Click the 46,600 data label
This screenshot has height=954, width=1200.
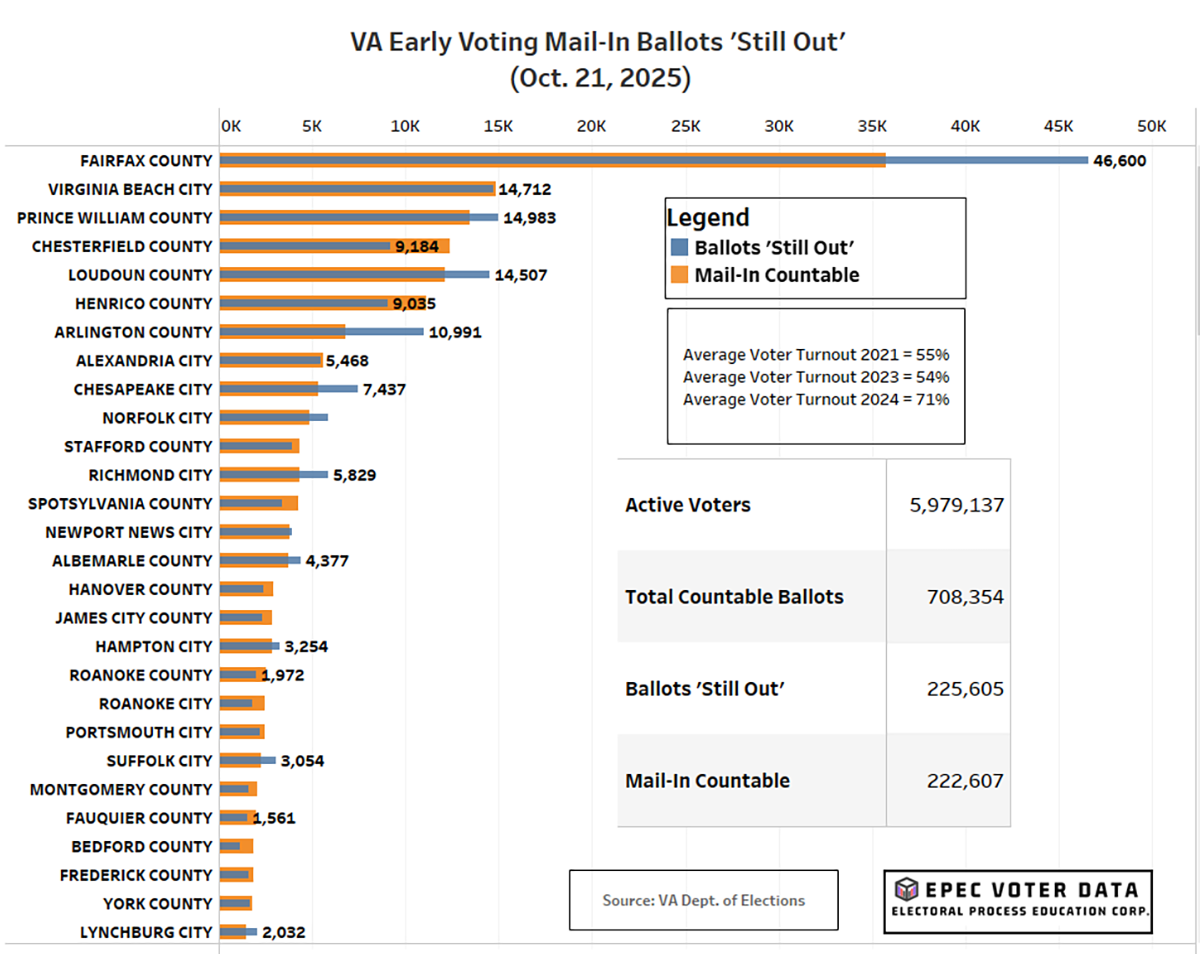[1120, 161]
